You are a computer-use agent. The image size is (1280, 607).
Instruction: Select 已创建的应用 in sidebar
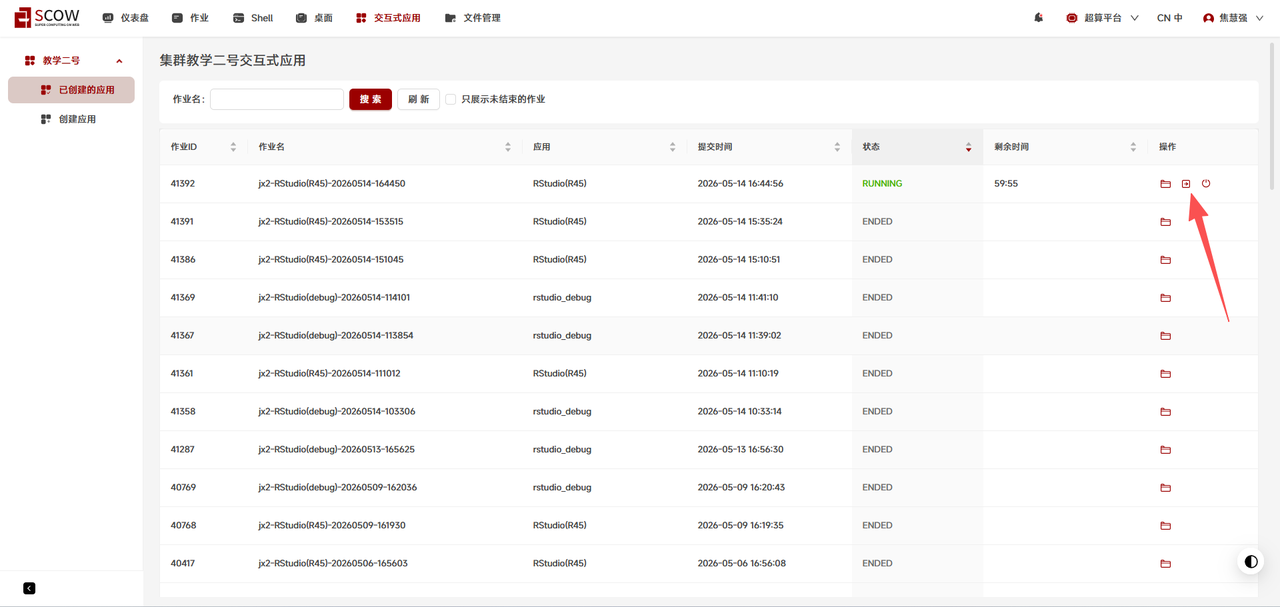[x=71, y=90]
